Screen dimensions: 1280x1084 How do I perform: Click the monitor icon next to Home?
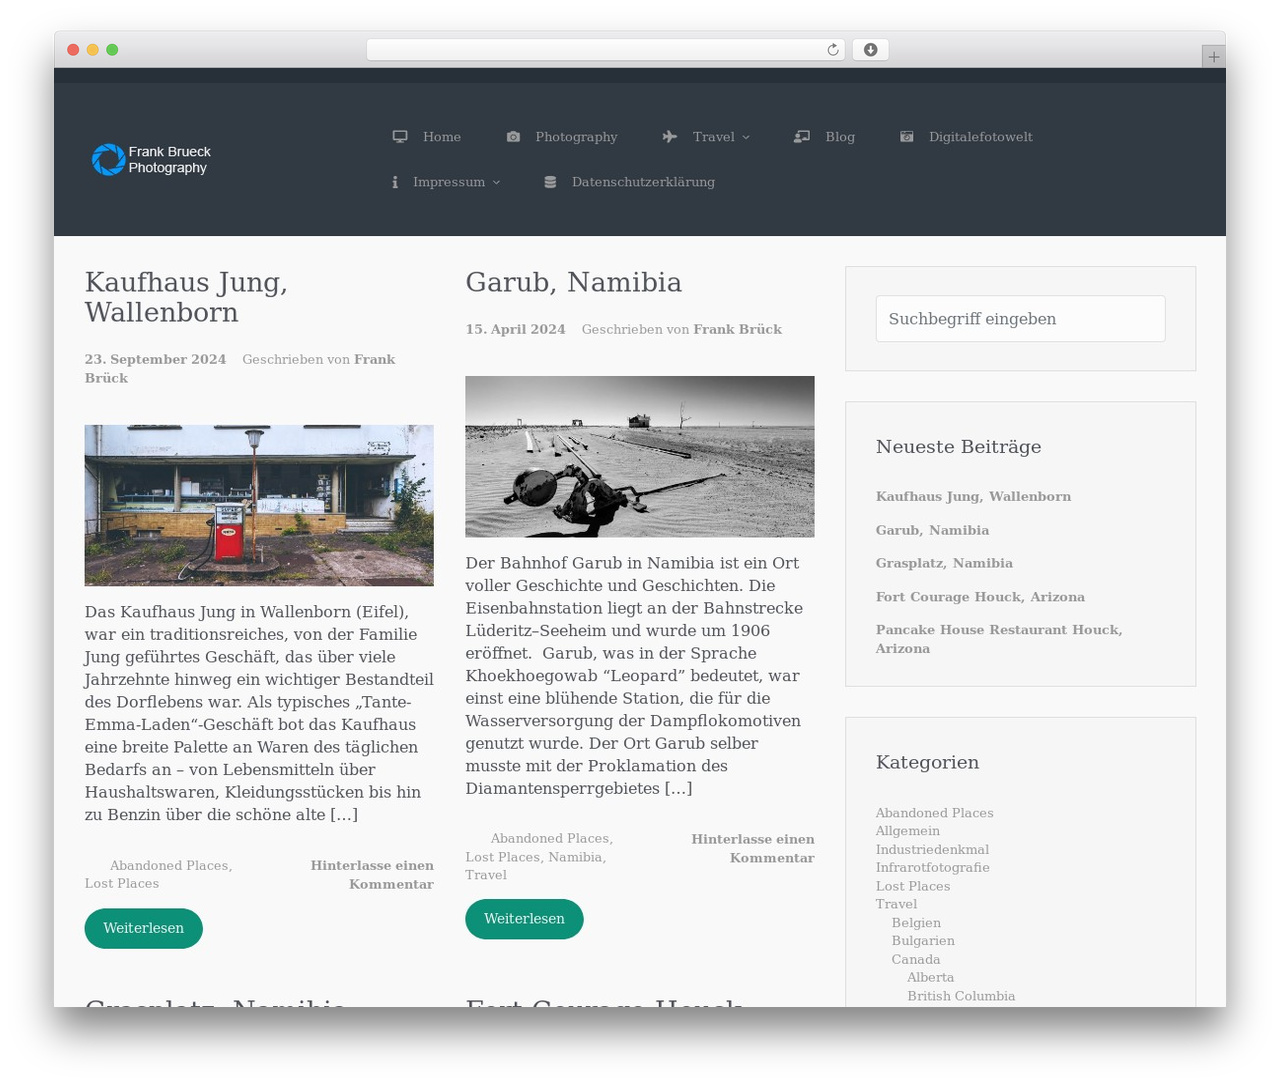[400, 137]
